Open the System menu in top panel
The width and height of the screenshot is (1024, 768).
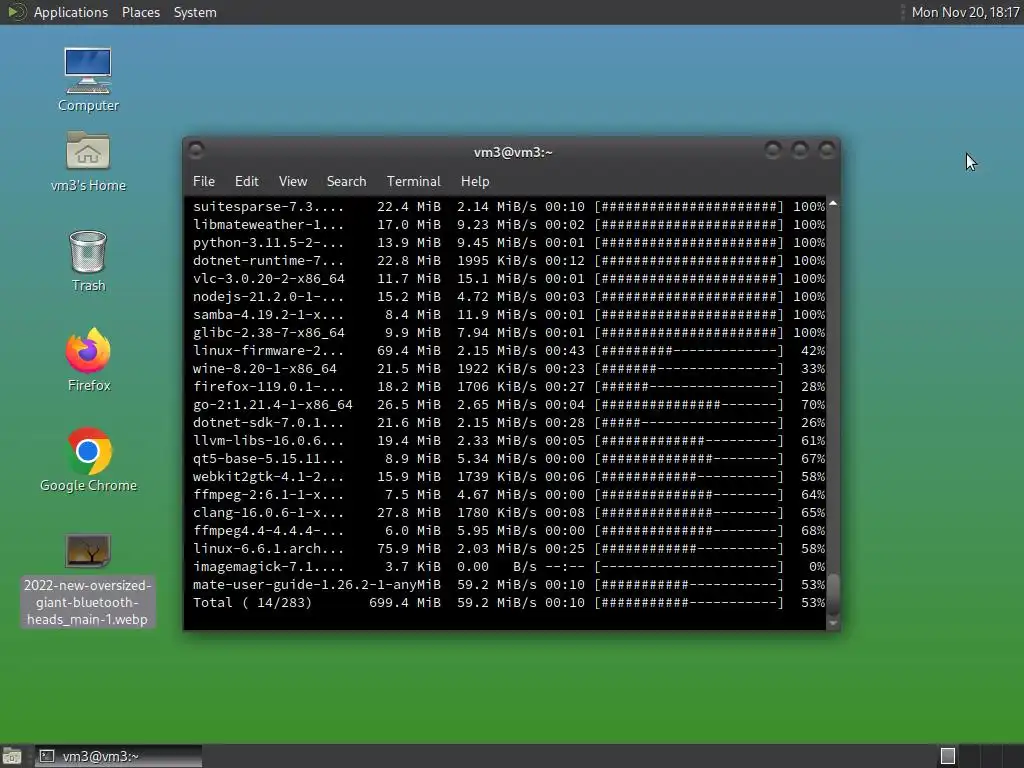195,12
